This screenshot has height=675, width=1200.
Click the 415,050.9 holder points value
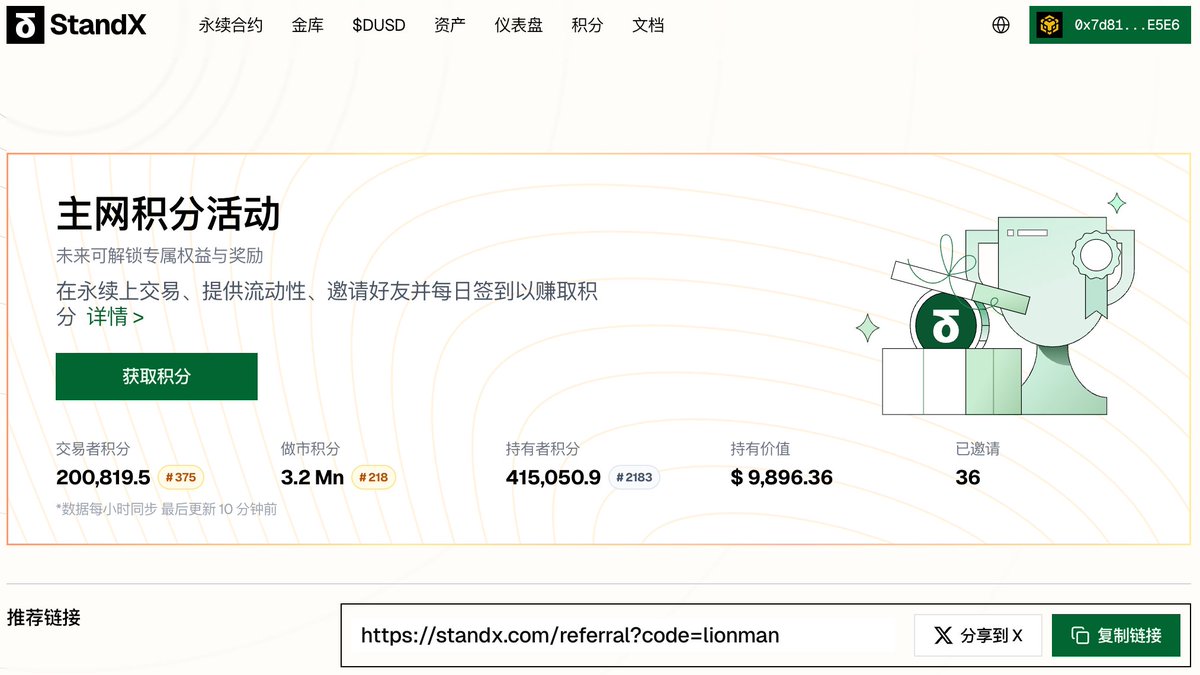[553, 477]
